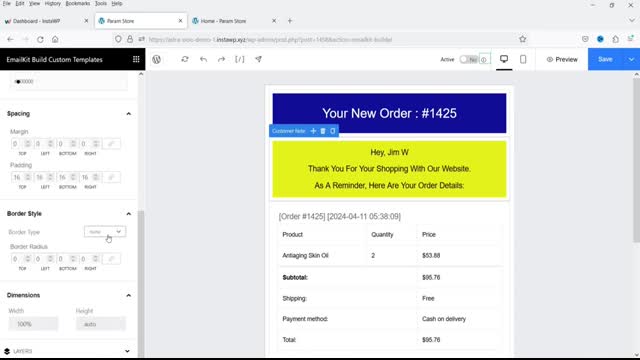640x360 pixels.
Task: Bookmark this page with star icon
Action: tap(522, 39)
